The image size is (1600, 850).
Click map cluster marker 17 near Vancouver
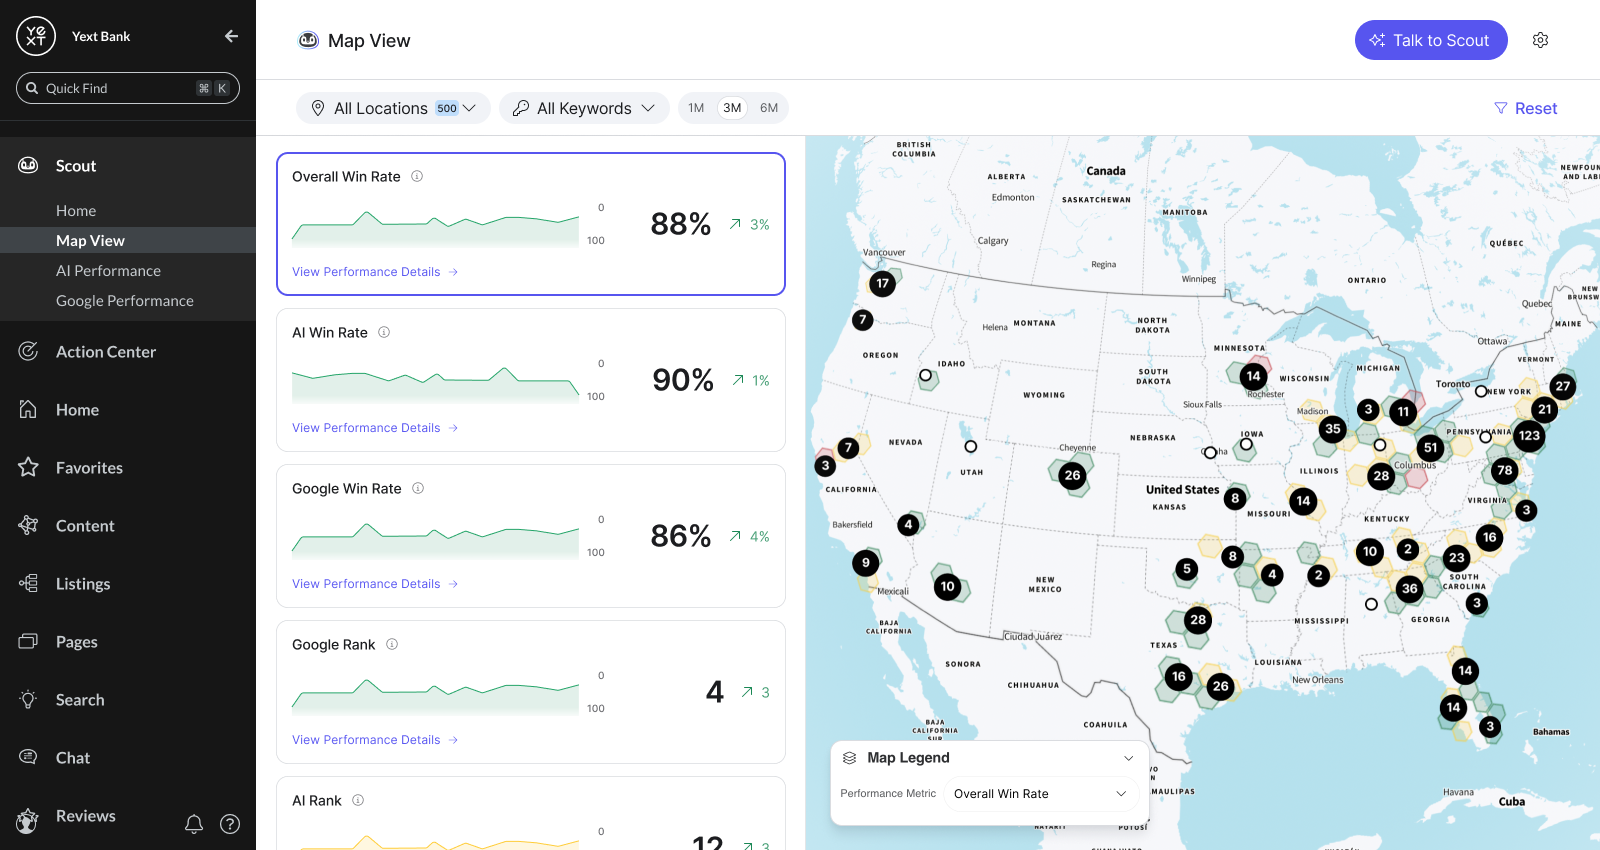(882, 283)
